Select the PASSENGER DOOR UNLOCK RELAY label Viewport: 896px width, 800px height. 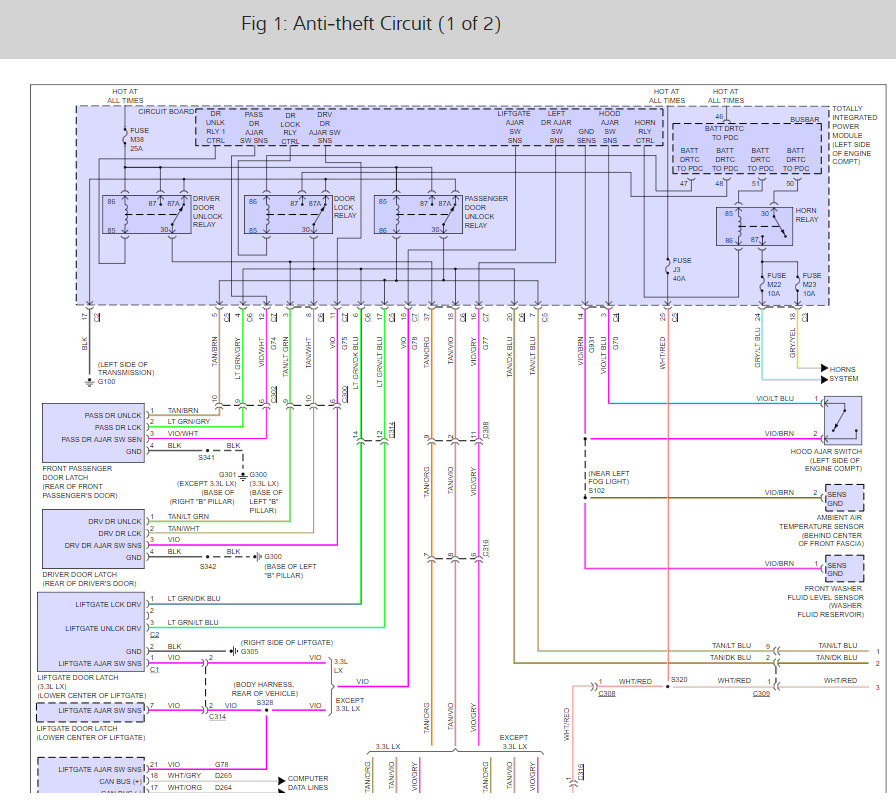(x=486, y=212)
